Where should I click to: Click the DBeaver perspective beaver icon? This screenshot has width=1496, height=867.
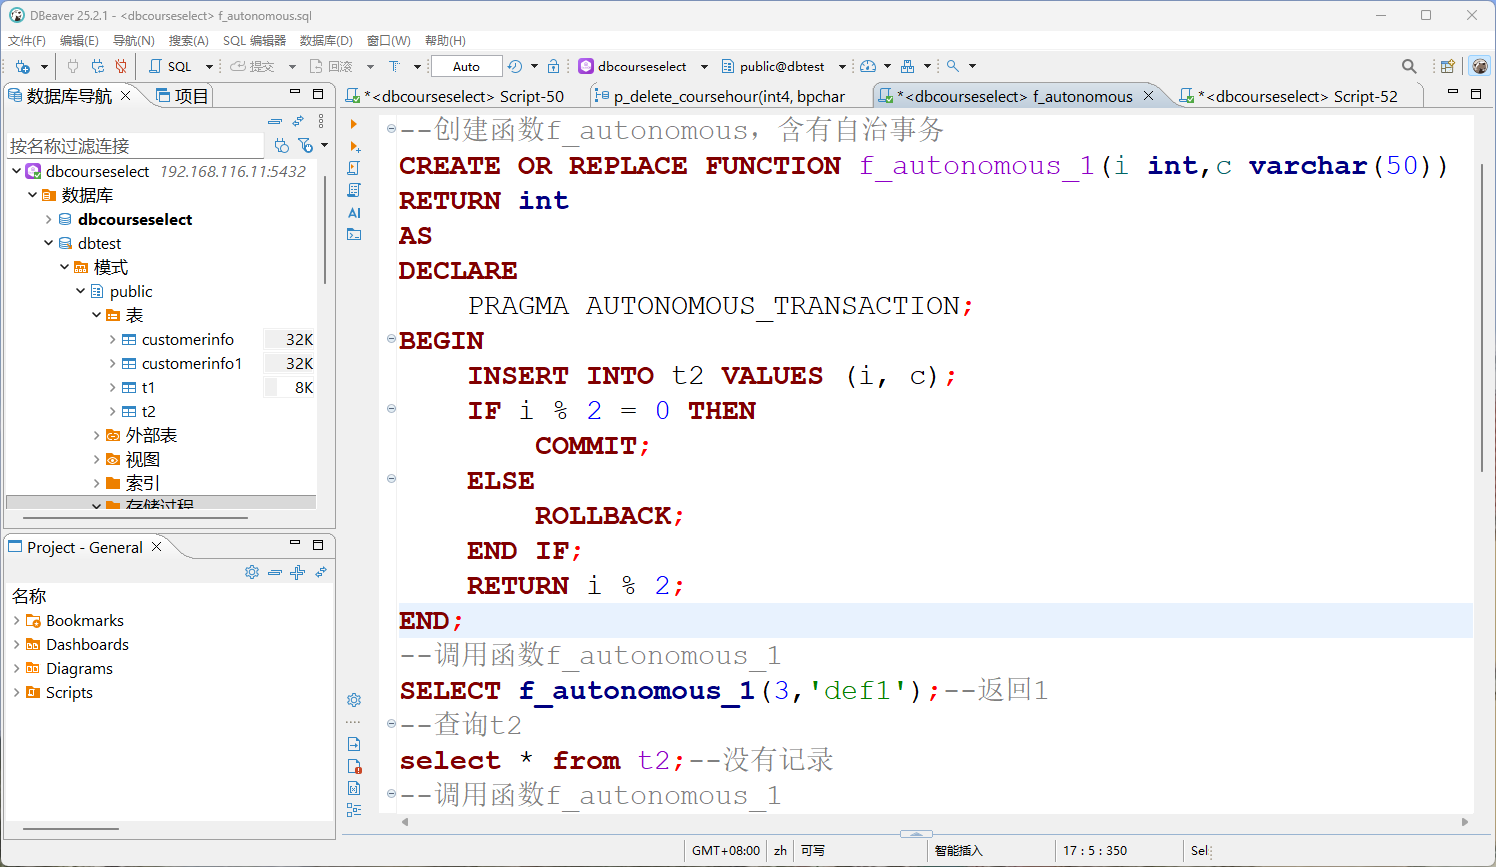[x=1480, y=66]
